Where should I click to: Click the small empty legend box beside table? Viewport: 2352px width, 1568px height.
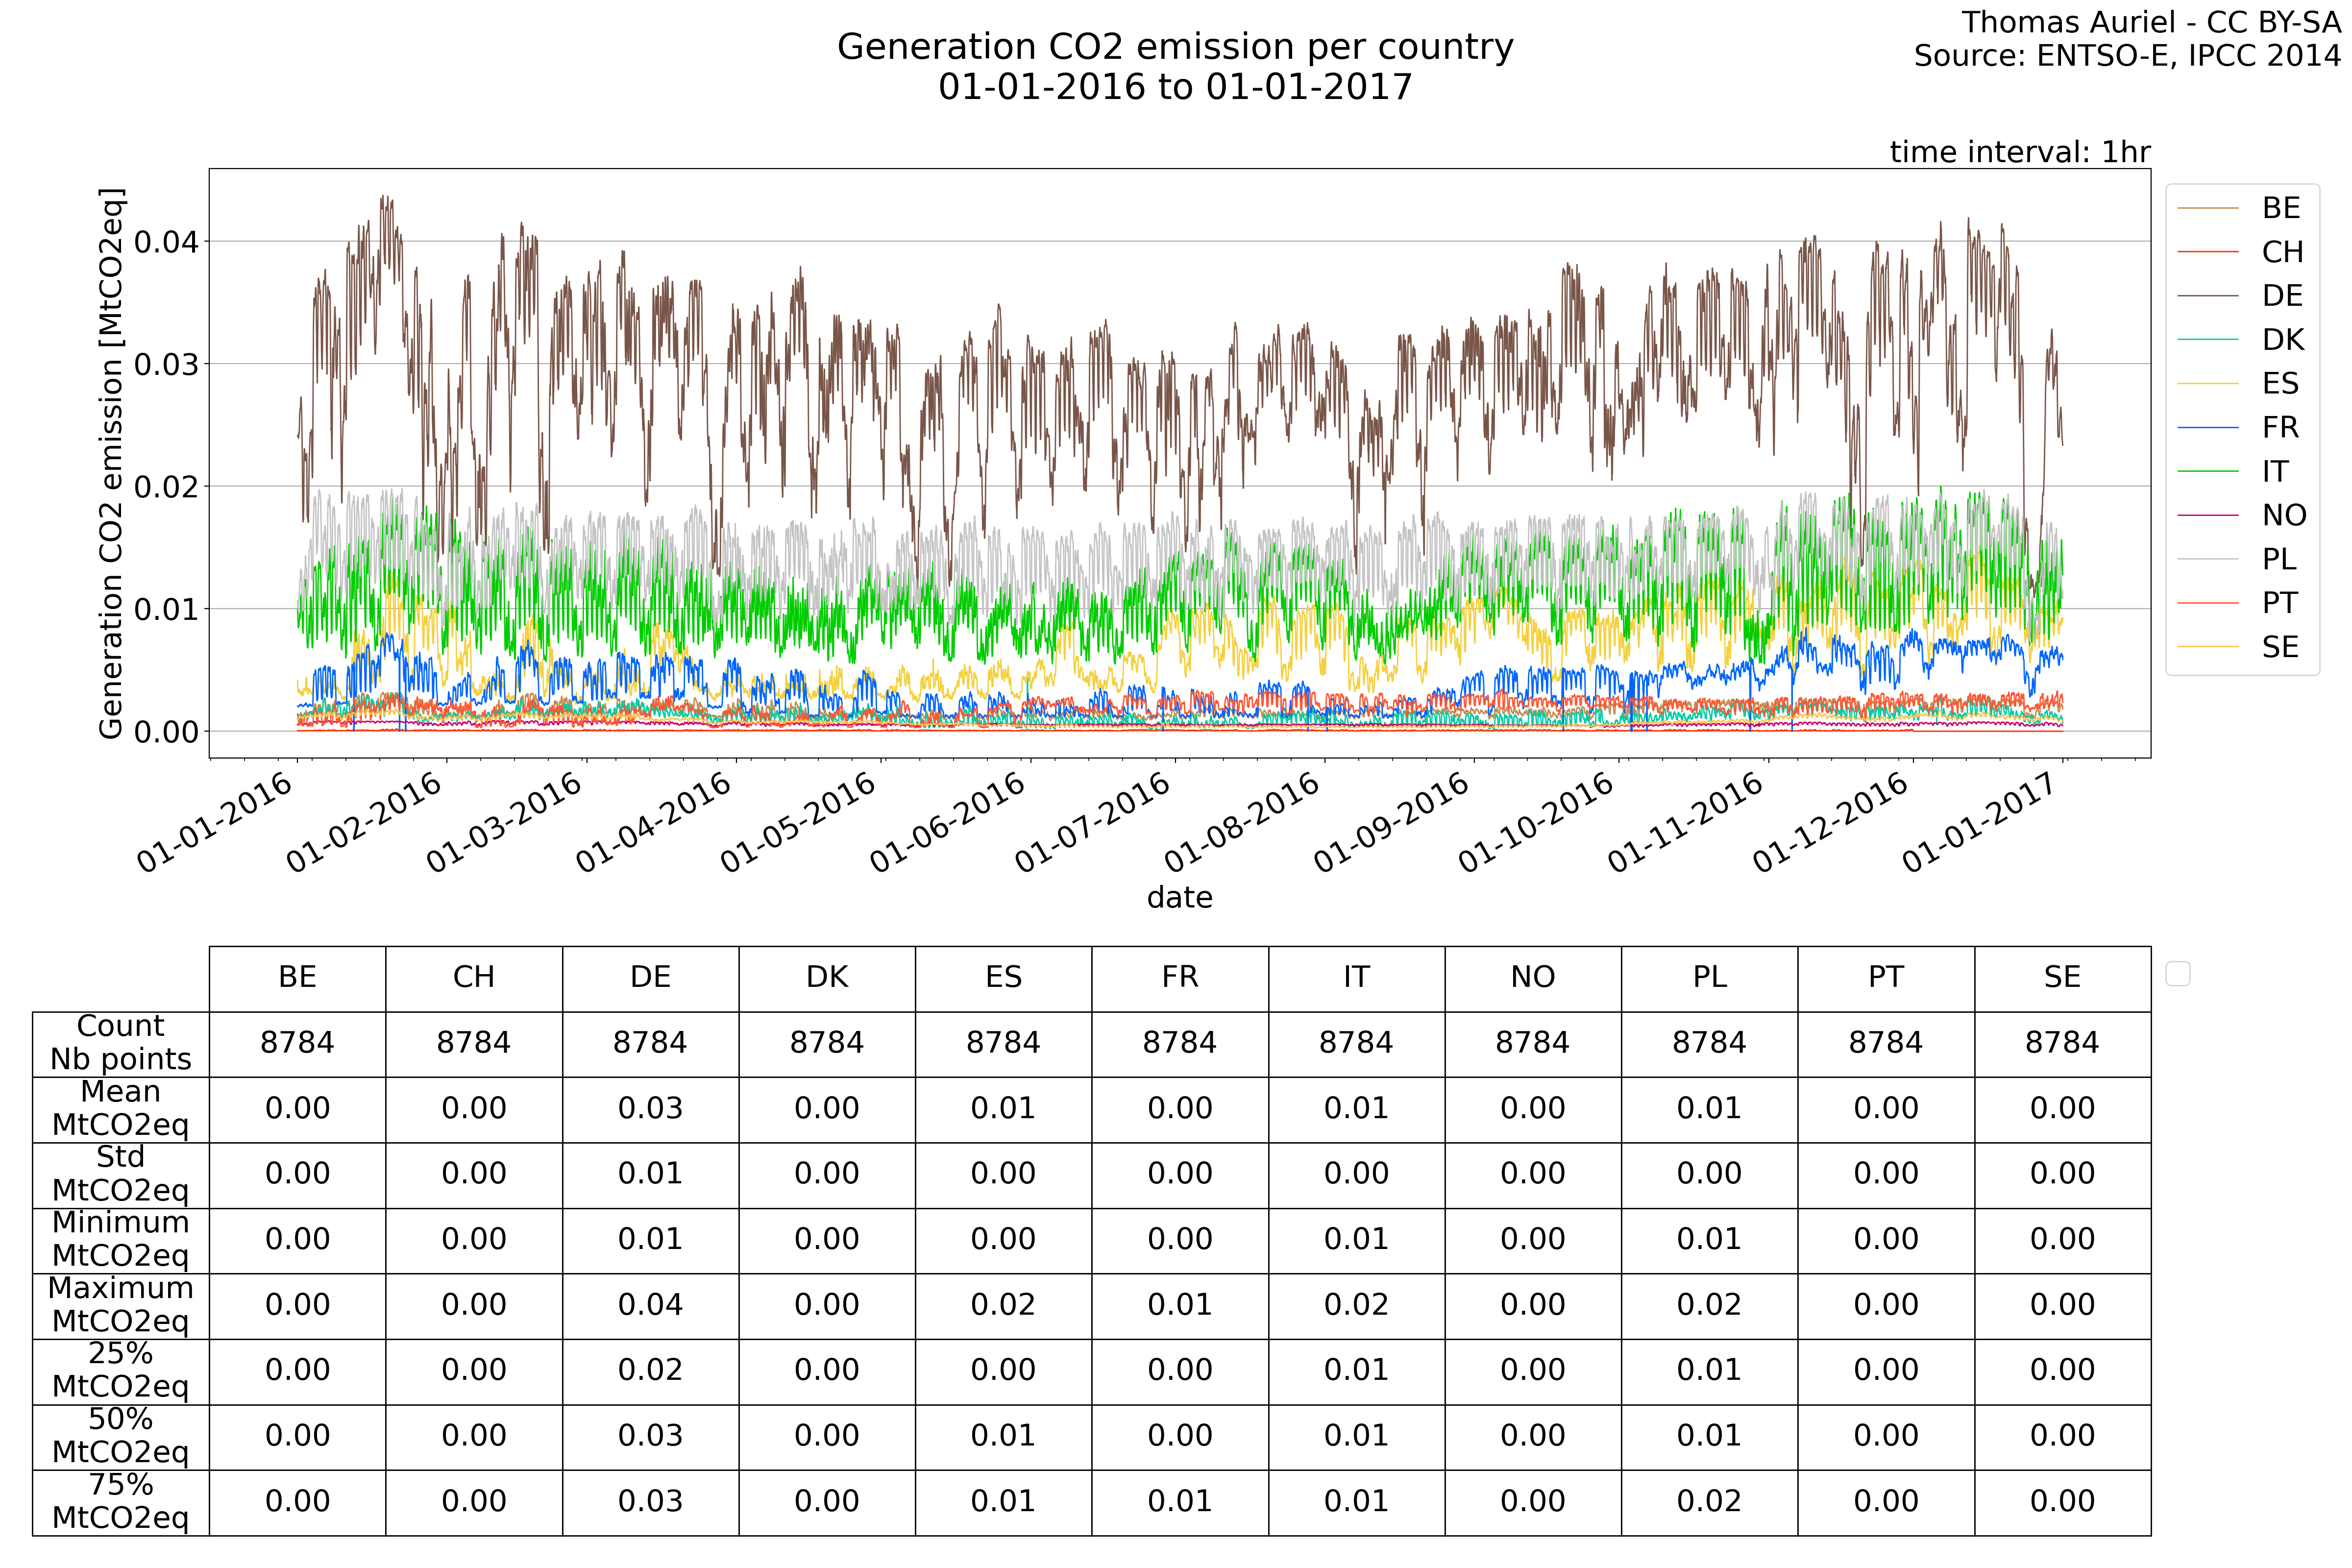[x=2177, y=973]
